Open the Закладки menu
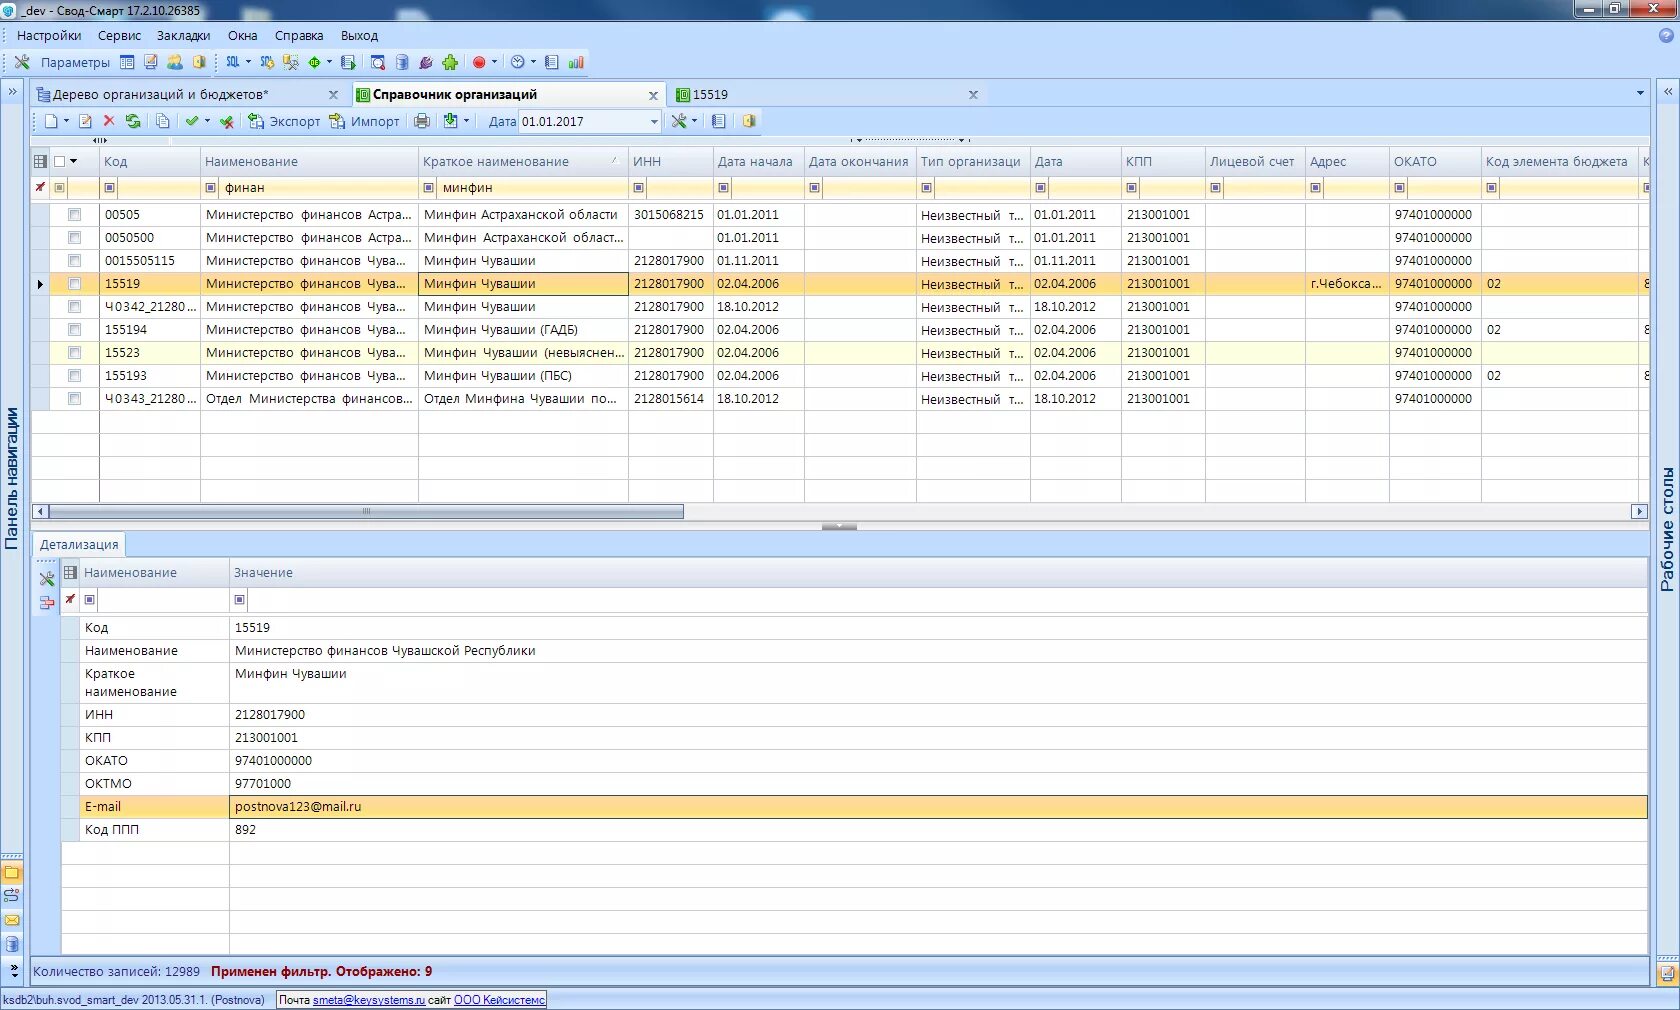 tap(183, 35)
